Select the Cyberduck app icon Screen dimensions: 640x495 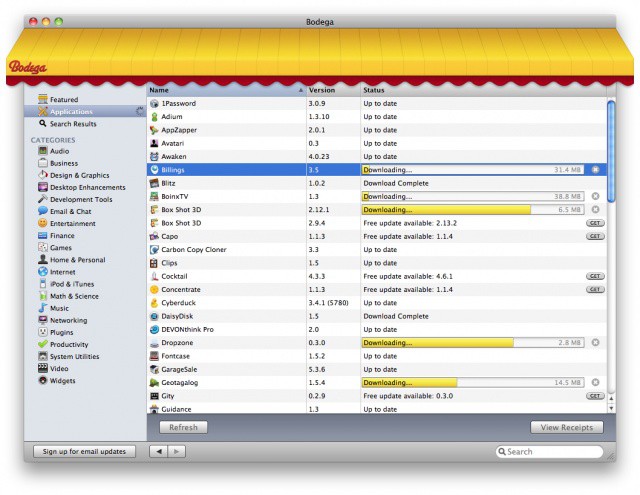[x=154, y=302]
